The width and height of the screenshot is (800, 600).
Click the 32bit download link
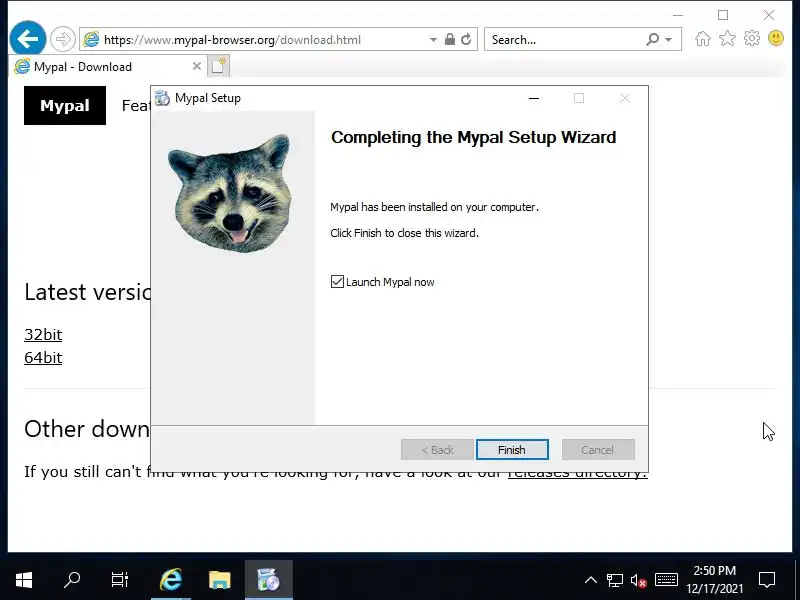coord(43,335)
